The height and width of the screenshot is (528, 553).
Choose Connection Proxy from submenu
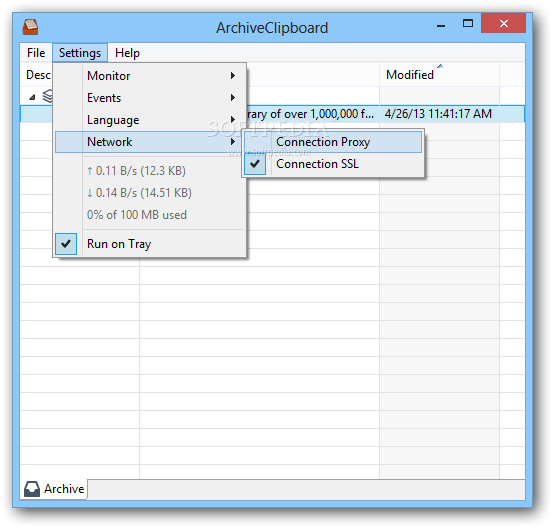point(333,142)
